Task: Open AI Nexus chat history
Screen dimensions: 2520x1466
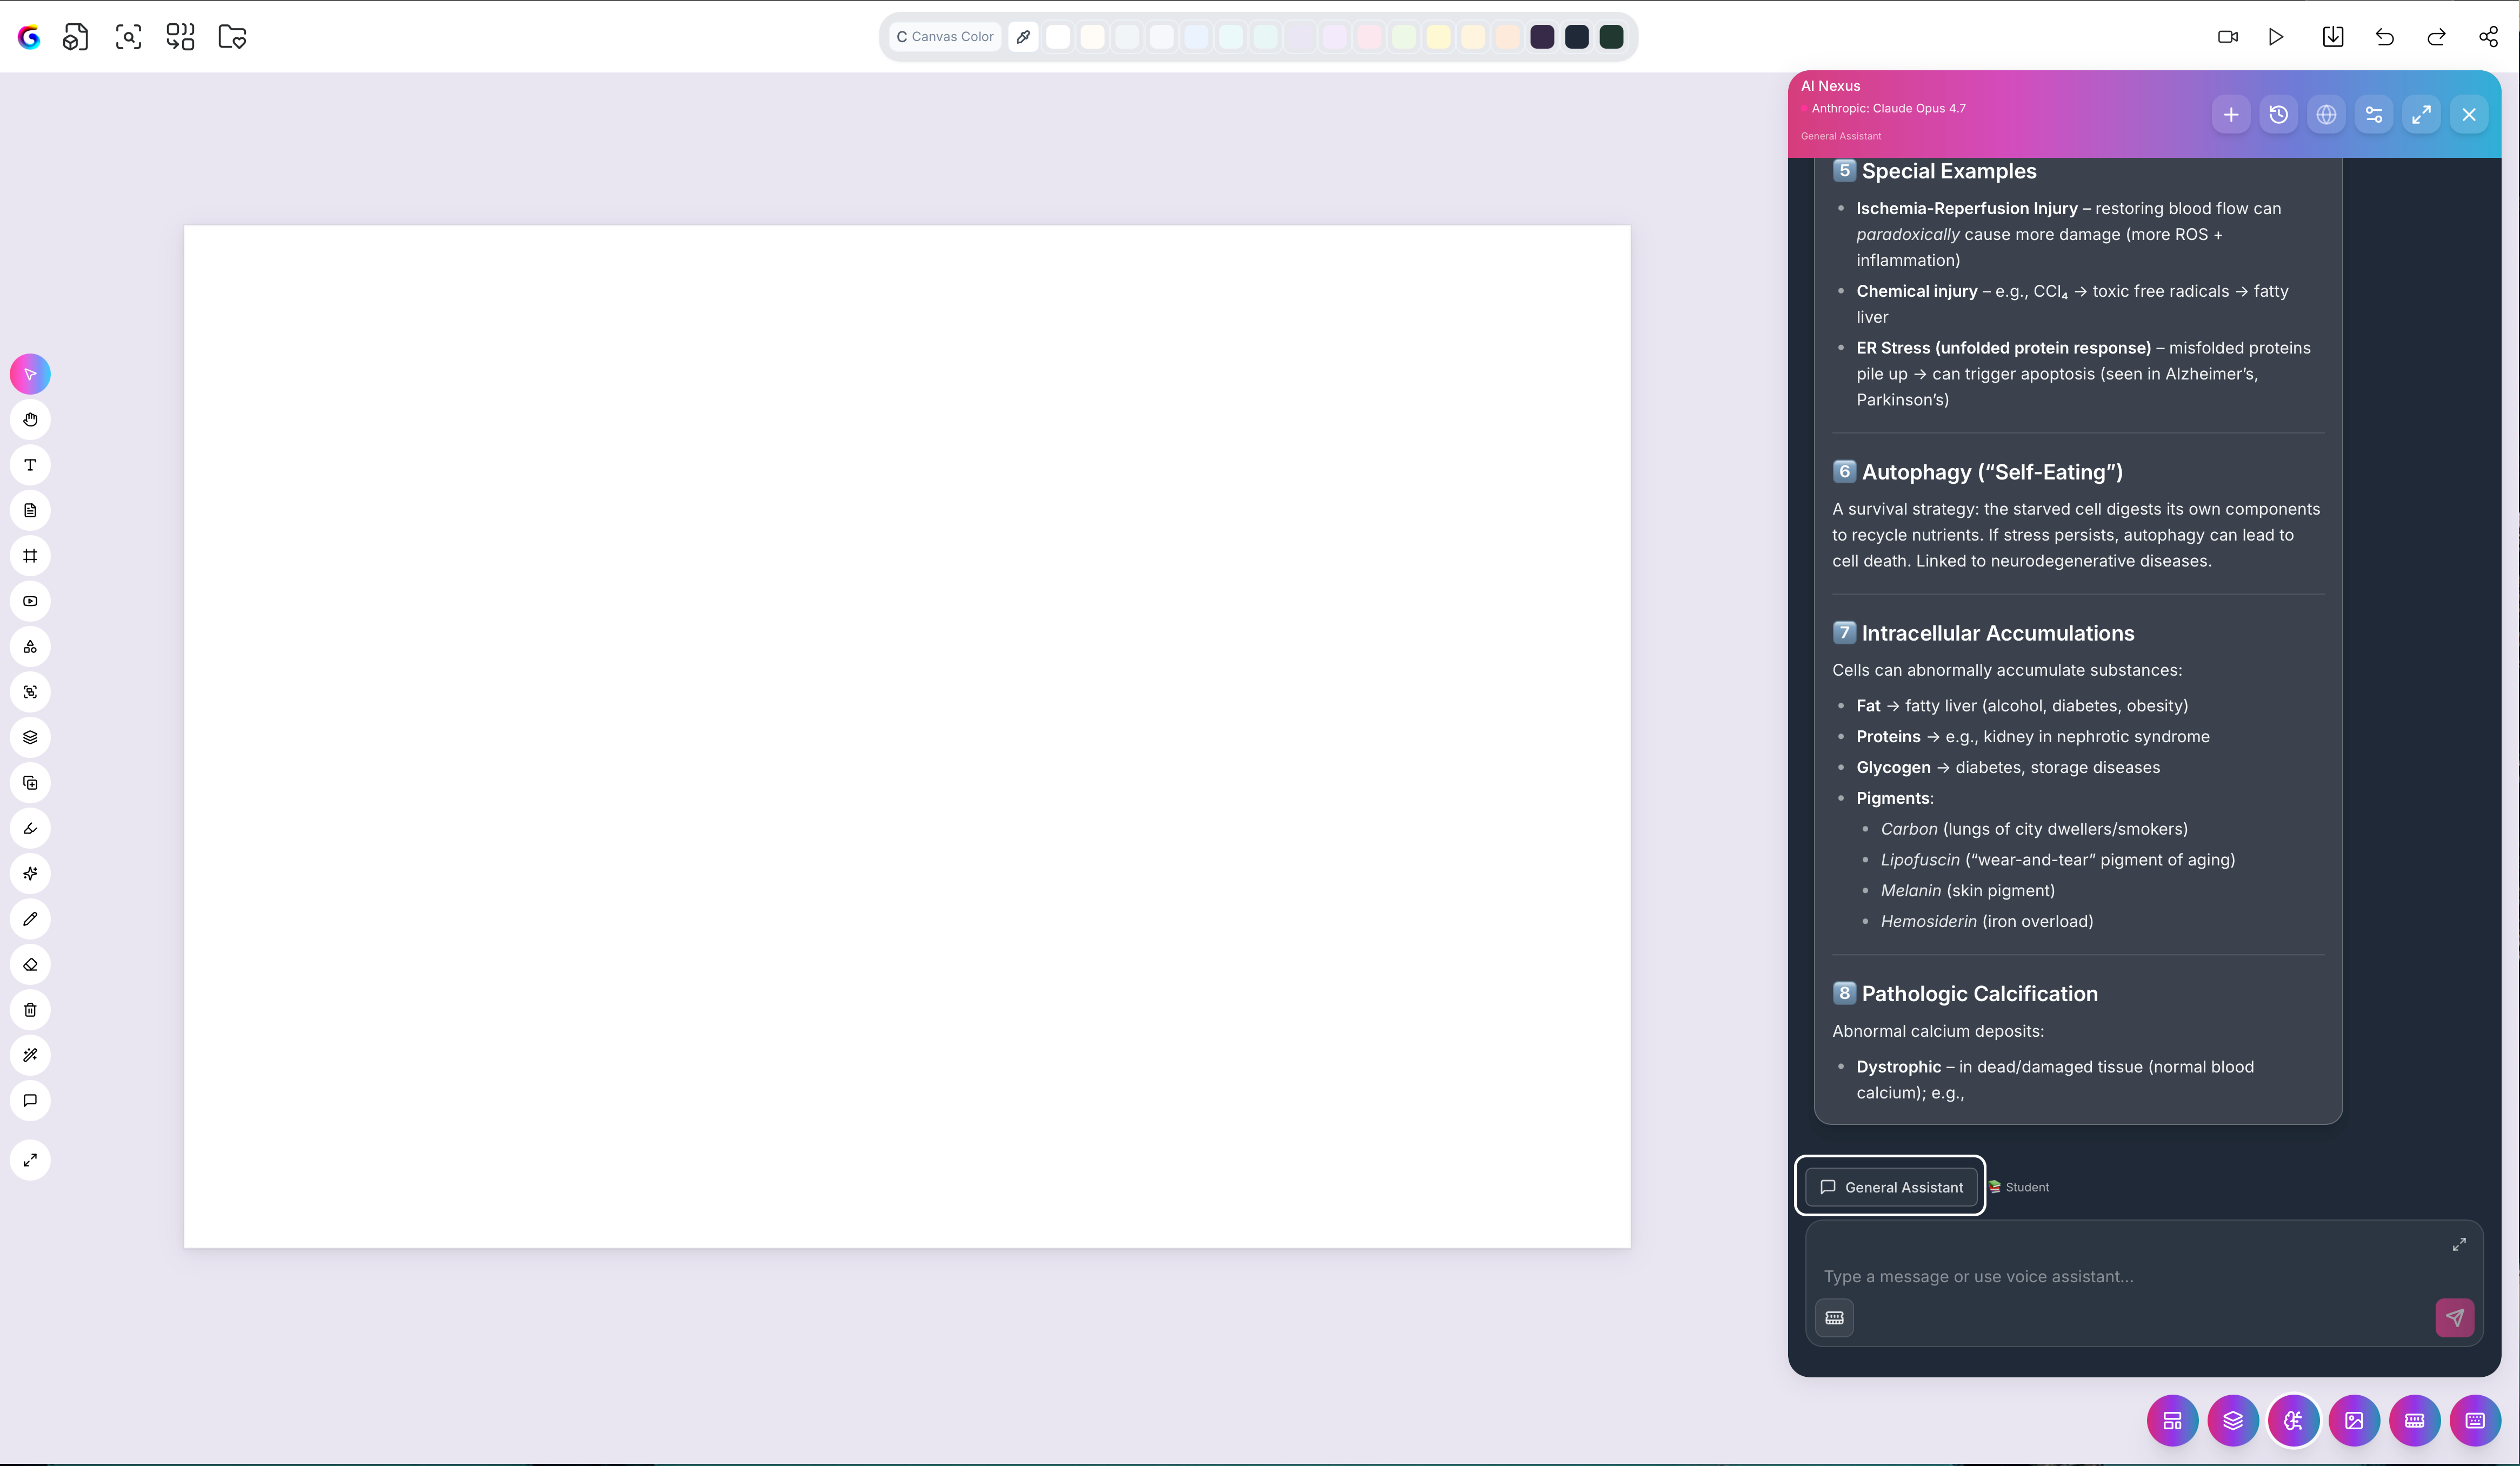Action: 2279,115
